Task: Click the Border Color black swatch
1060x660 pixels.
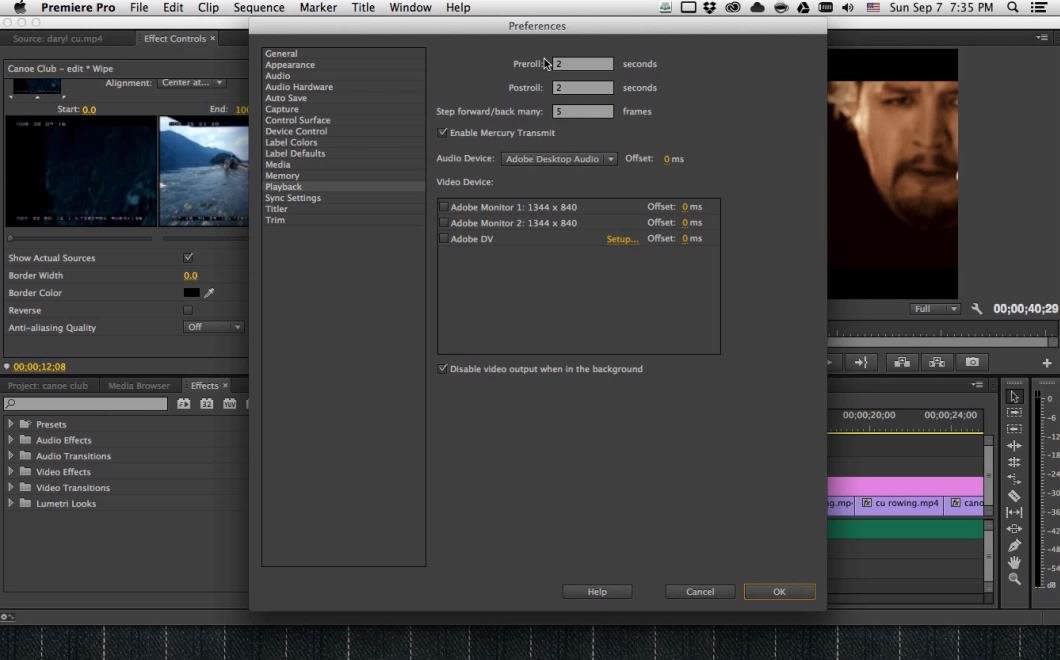Action: [x=191, y=293]
